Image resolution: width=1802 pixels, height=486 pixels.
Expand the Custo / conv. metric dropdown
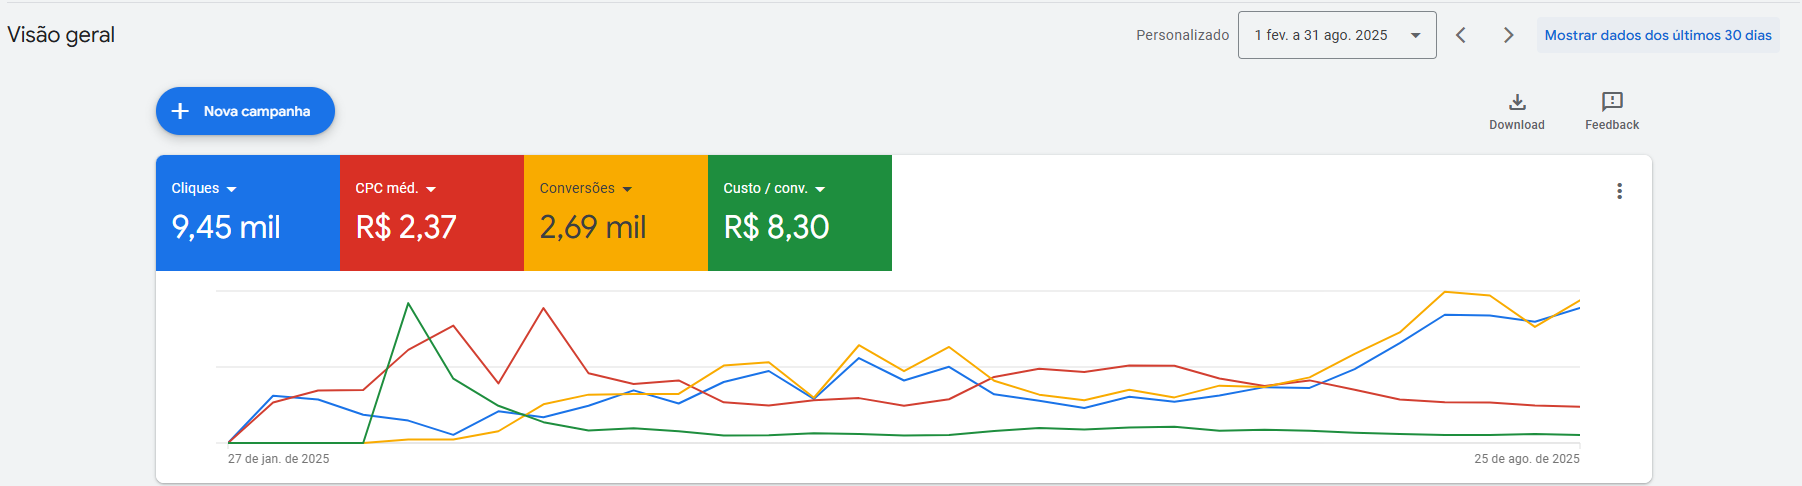[x=820, y=189]
